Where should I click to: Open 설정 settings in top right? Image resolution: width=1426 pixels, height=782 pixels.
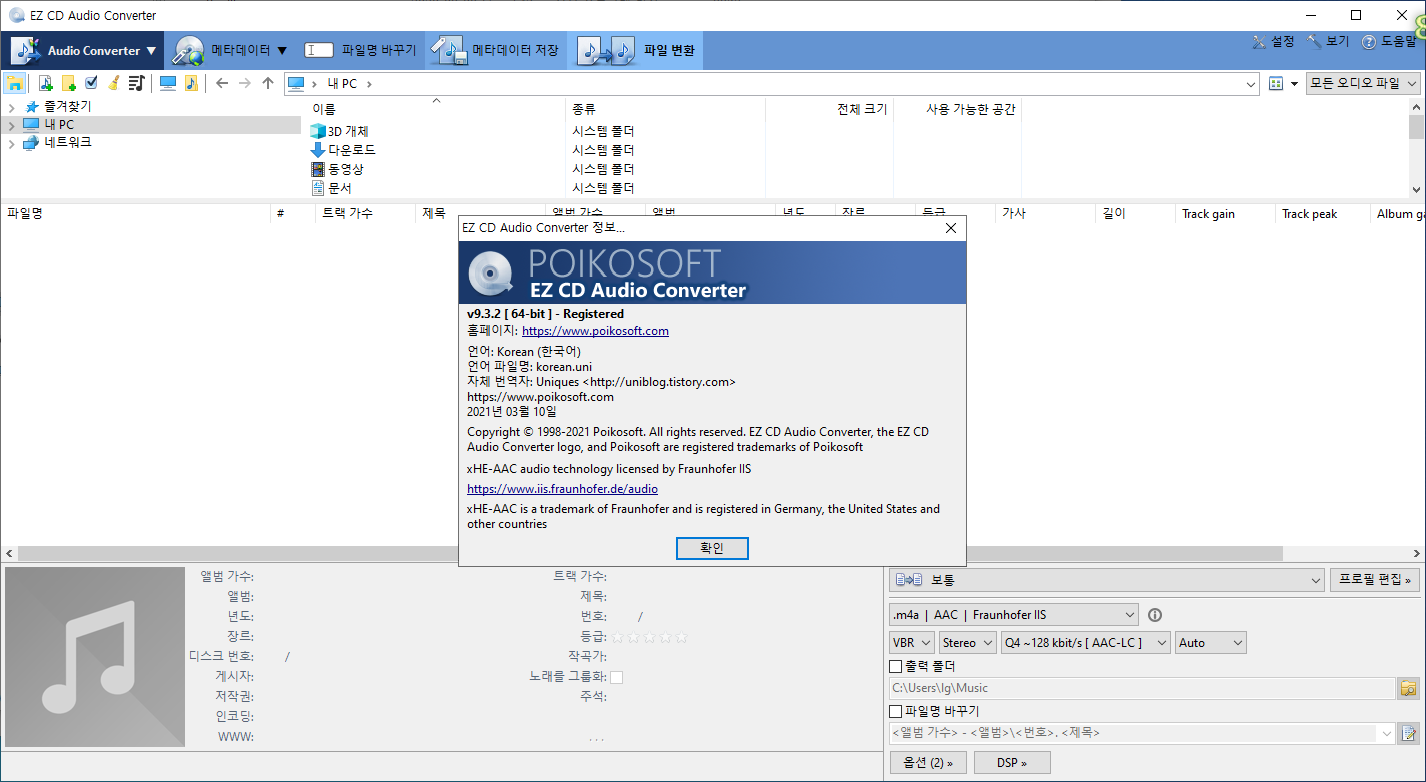pos(1273,42)
